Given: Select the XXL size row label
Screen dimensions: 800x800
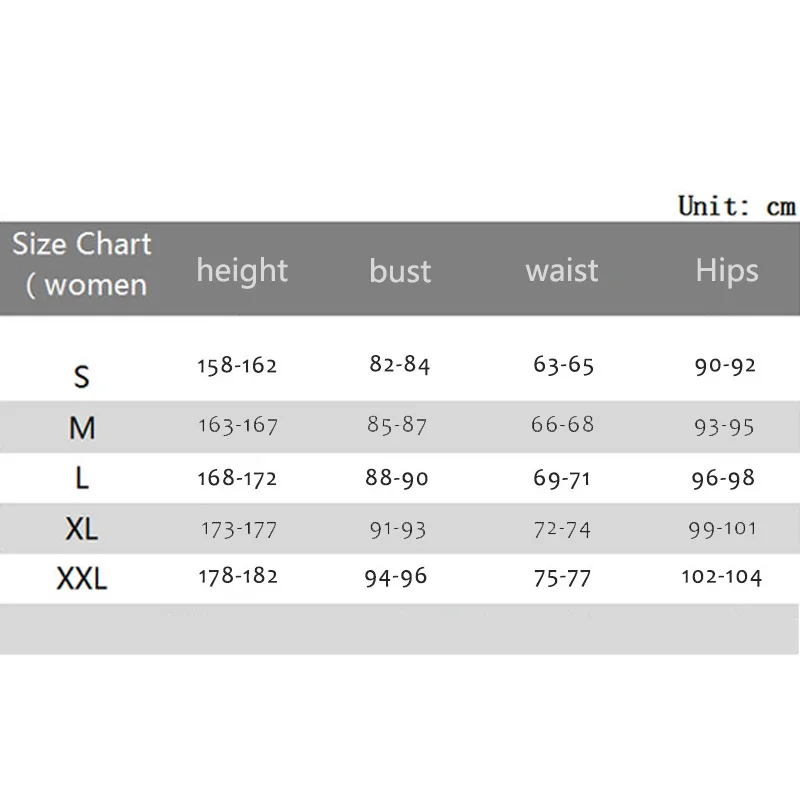Looking at the screenshot, I should (82, 578).
